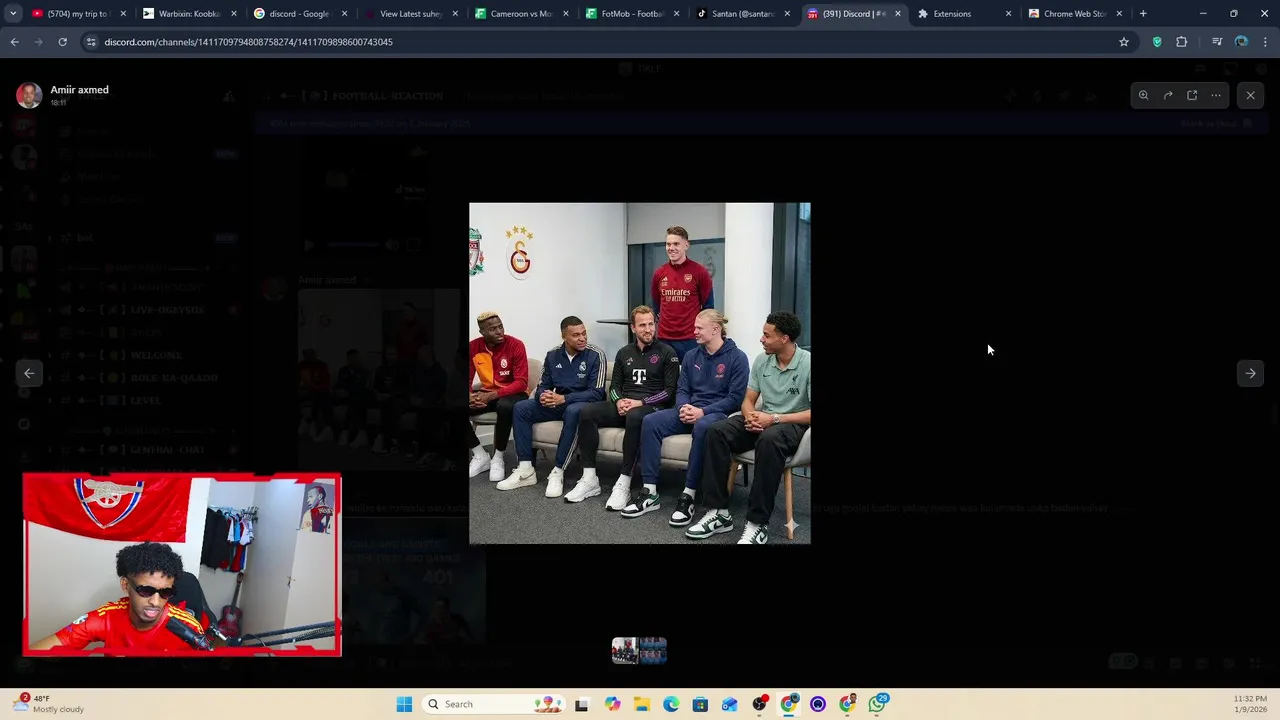The height and width of the screenshot is (720, 1280).
Task: Switch to the 'View Latest suhey' tab
Action: pos(409,14)
